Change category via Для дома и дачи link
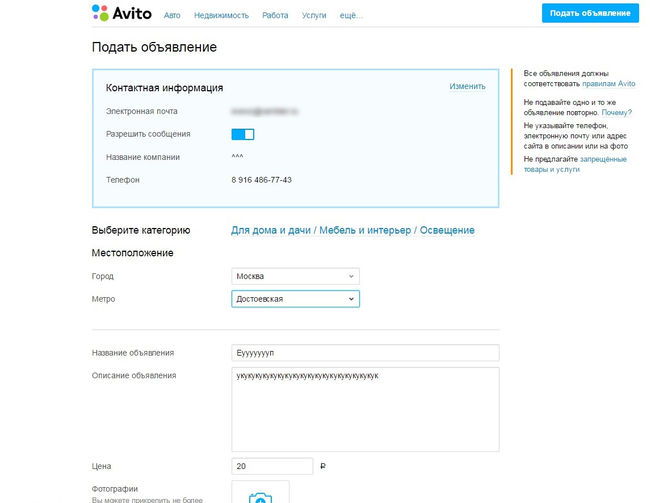The height and width of the screenshot is (503, 659). (271, 230)
